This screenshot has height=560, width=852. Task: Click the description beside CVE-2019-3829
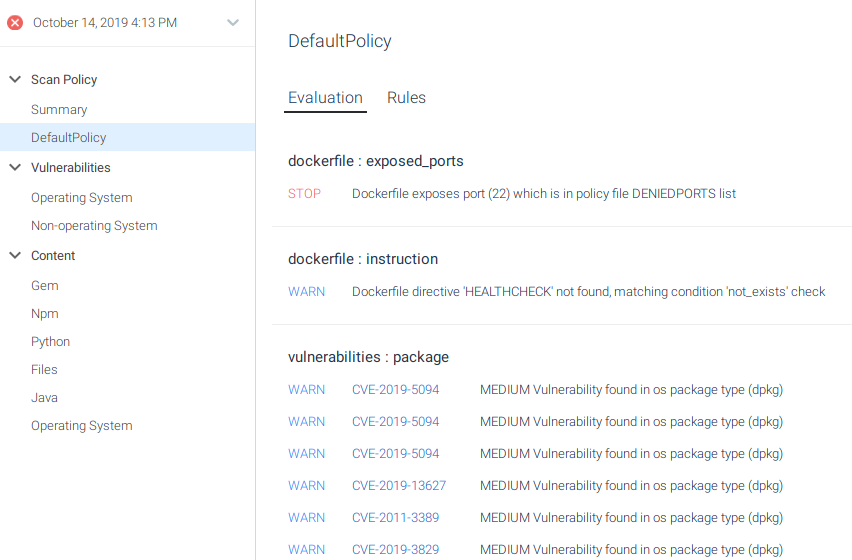631,550
